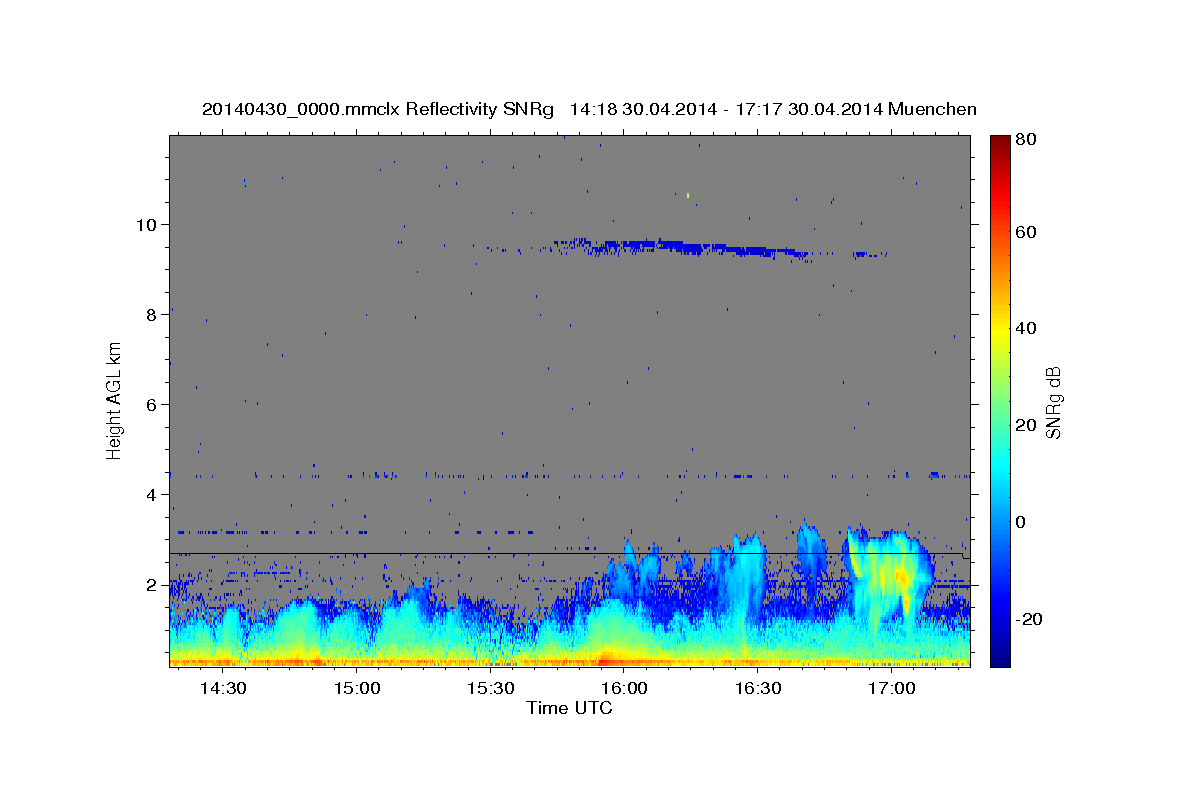Click the colorbar value 80
Image resolution: width=1200 pixels, height=800 pixels.
[1027, 140]
